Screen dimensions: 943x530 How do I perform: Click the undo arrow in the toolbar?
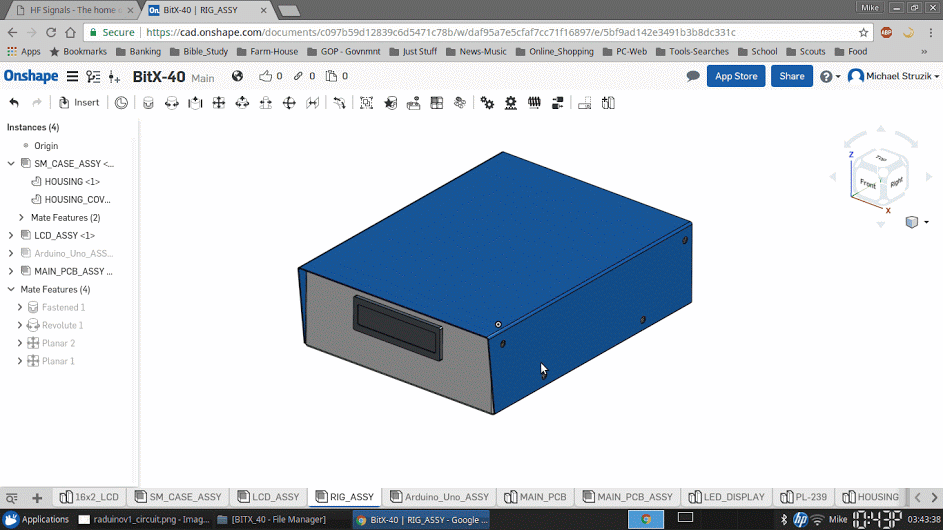pos(14,102)
